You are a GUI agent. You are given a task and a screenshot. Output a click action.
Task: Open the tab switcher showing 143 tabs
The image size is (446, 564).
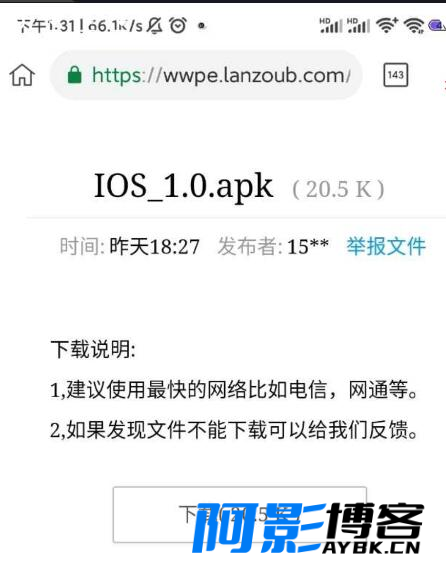coord(396,75)
